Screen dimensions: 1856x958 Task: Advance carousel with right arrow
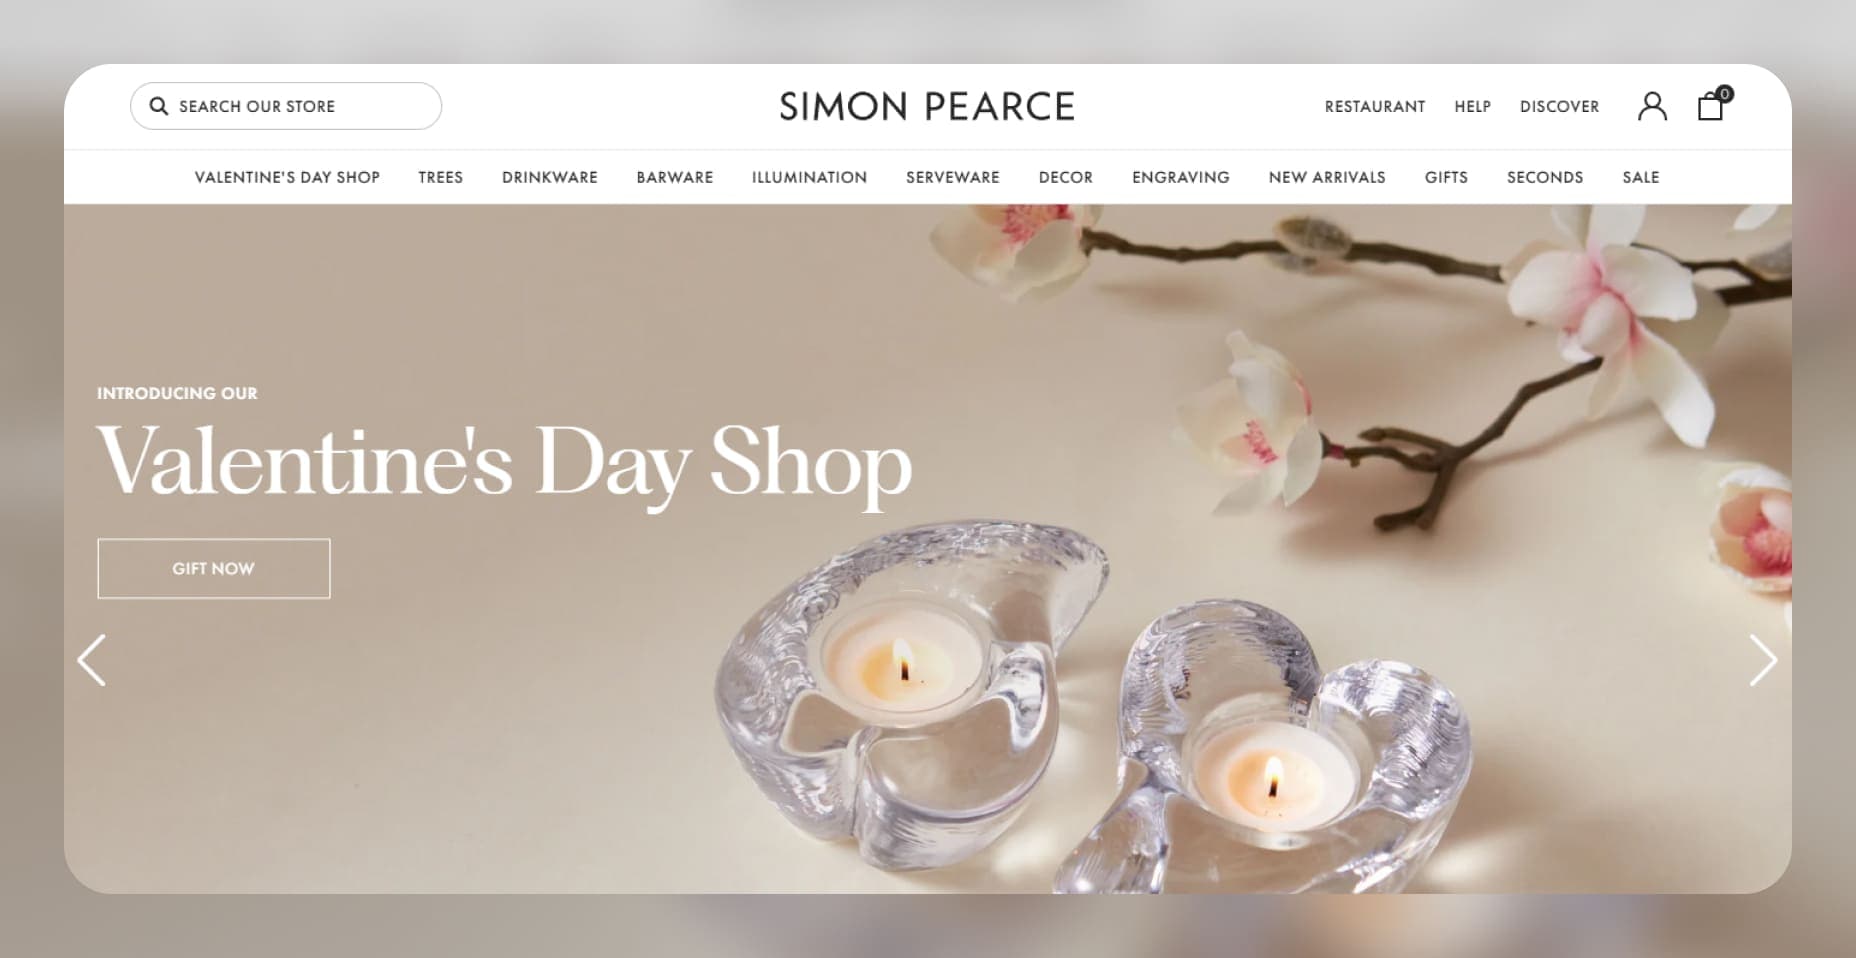coord(1763,660)
